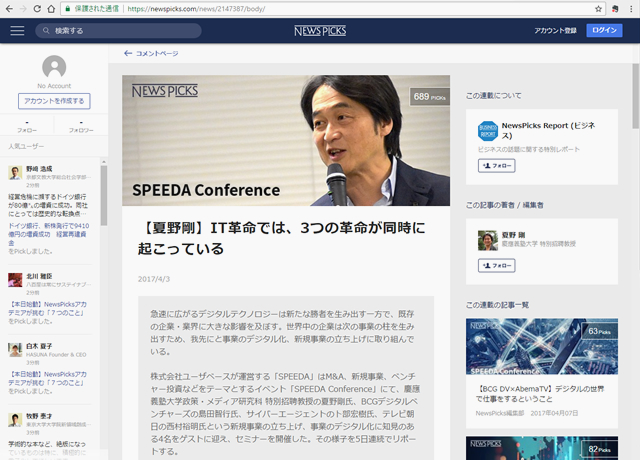This screenshot has height=460, width=640.
Task: Click the NewsPicks logo in top bar
Action: tap(319, 31)
